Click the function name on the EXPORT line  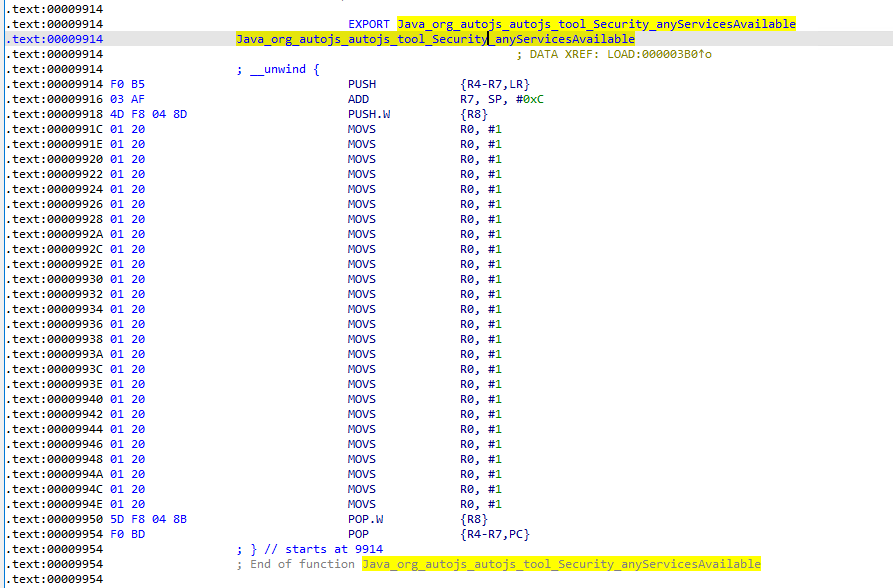click(596, 24)
